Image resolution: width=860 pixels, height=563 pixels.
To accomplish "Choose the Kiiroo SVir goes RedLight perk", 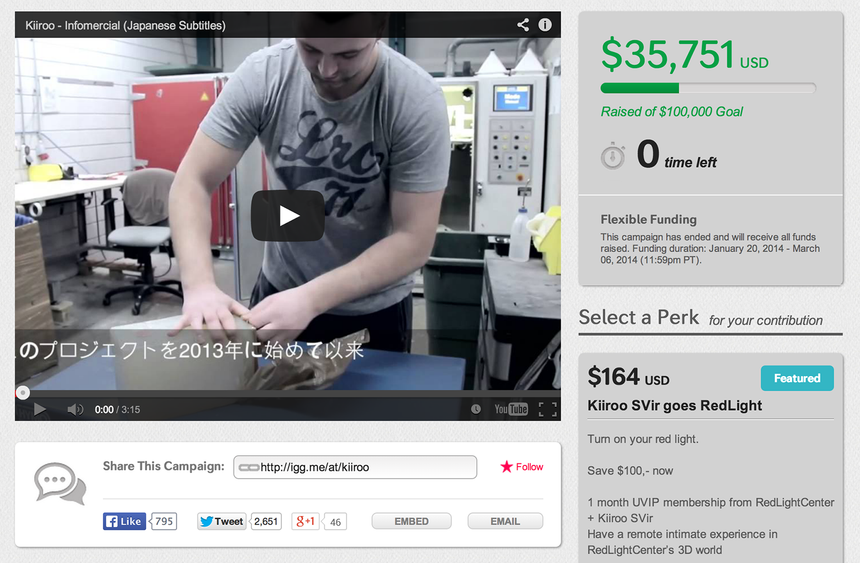I will (x=675, y=406).
